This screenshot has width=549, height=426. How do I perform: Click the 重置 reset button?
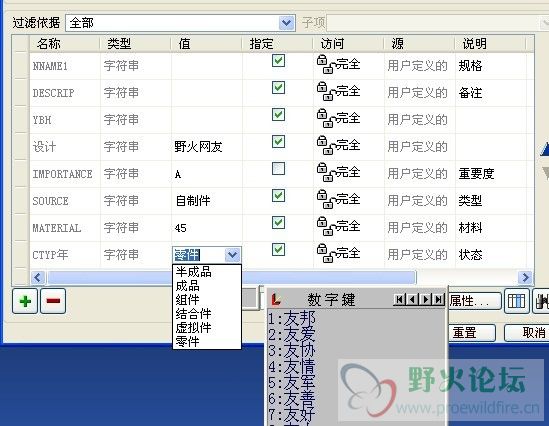[x=472, y=333]
